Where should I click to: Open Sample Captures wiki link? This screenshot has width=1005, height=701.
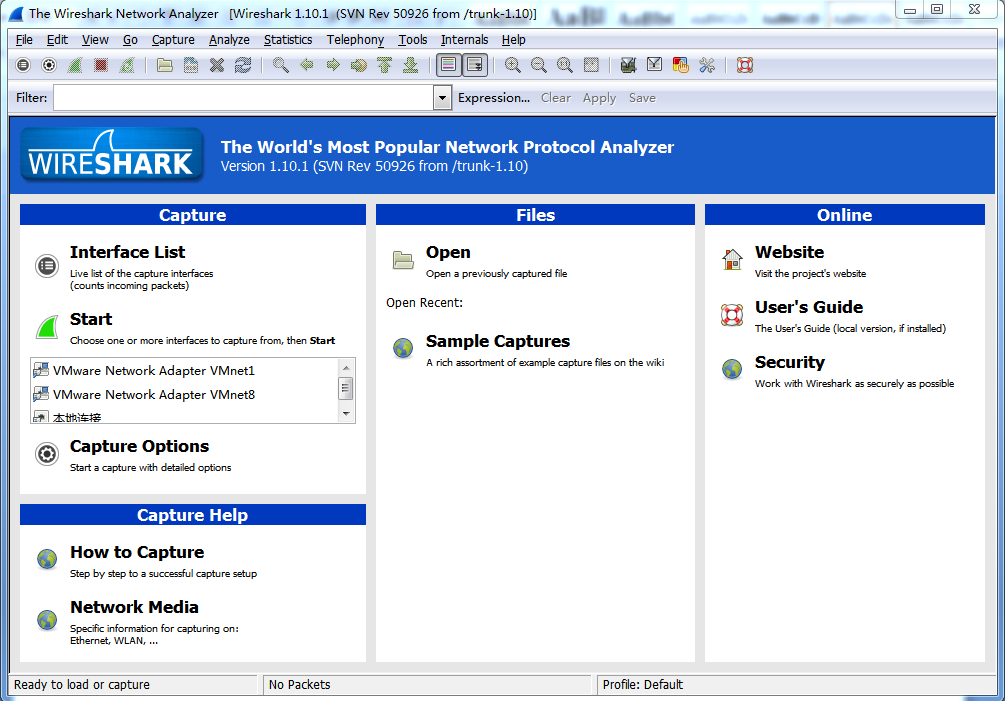coord(498,342)
